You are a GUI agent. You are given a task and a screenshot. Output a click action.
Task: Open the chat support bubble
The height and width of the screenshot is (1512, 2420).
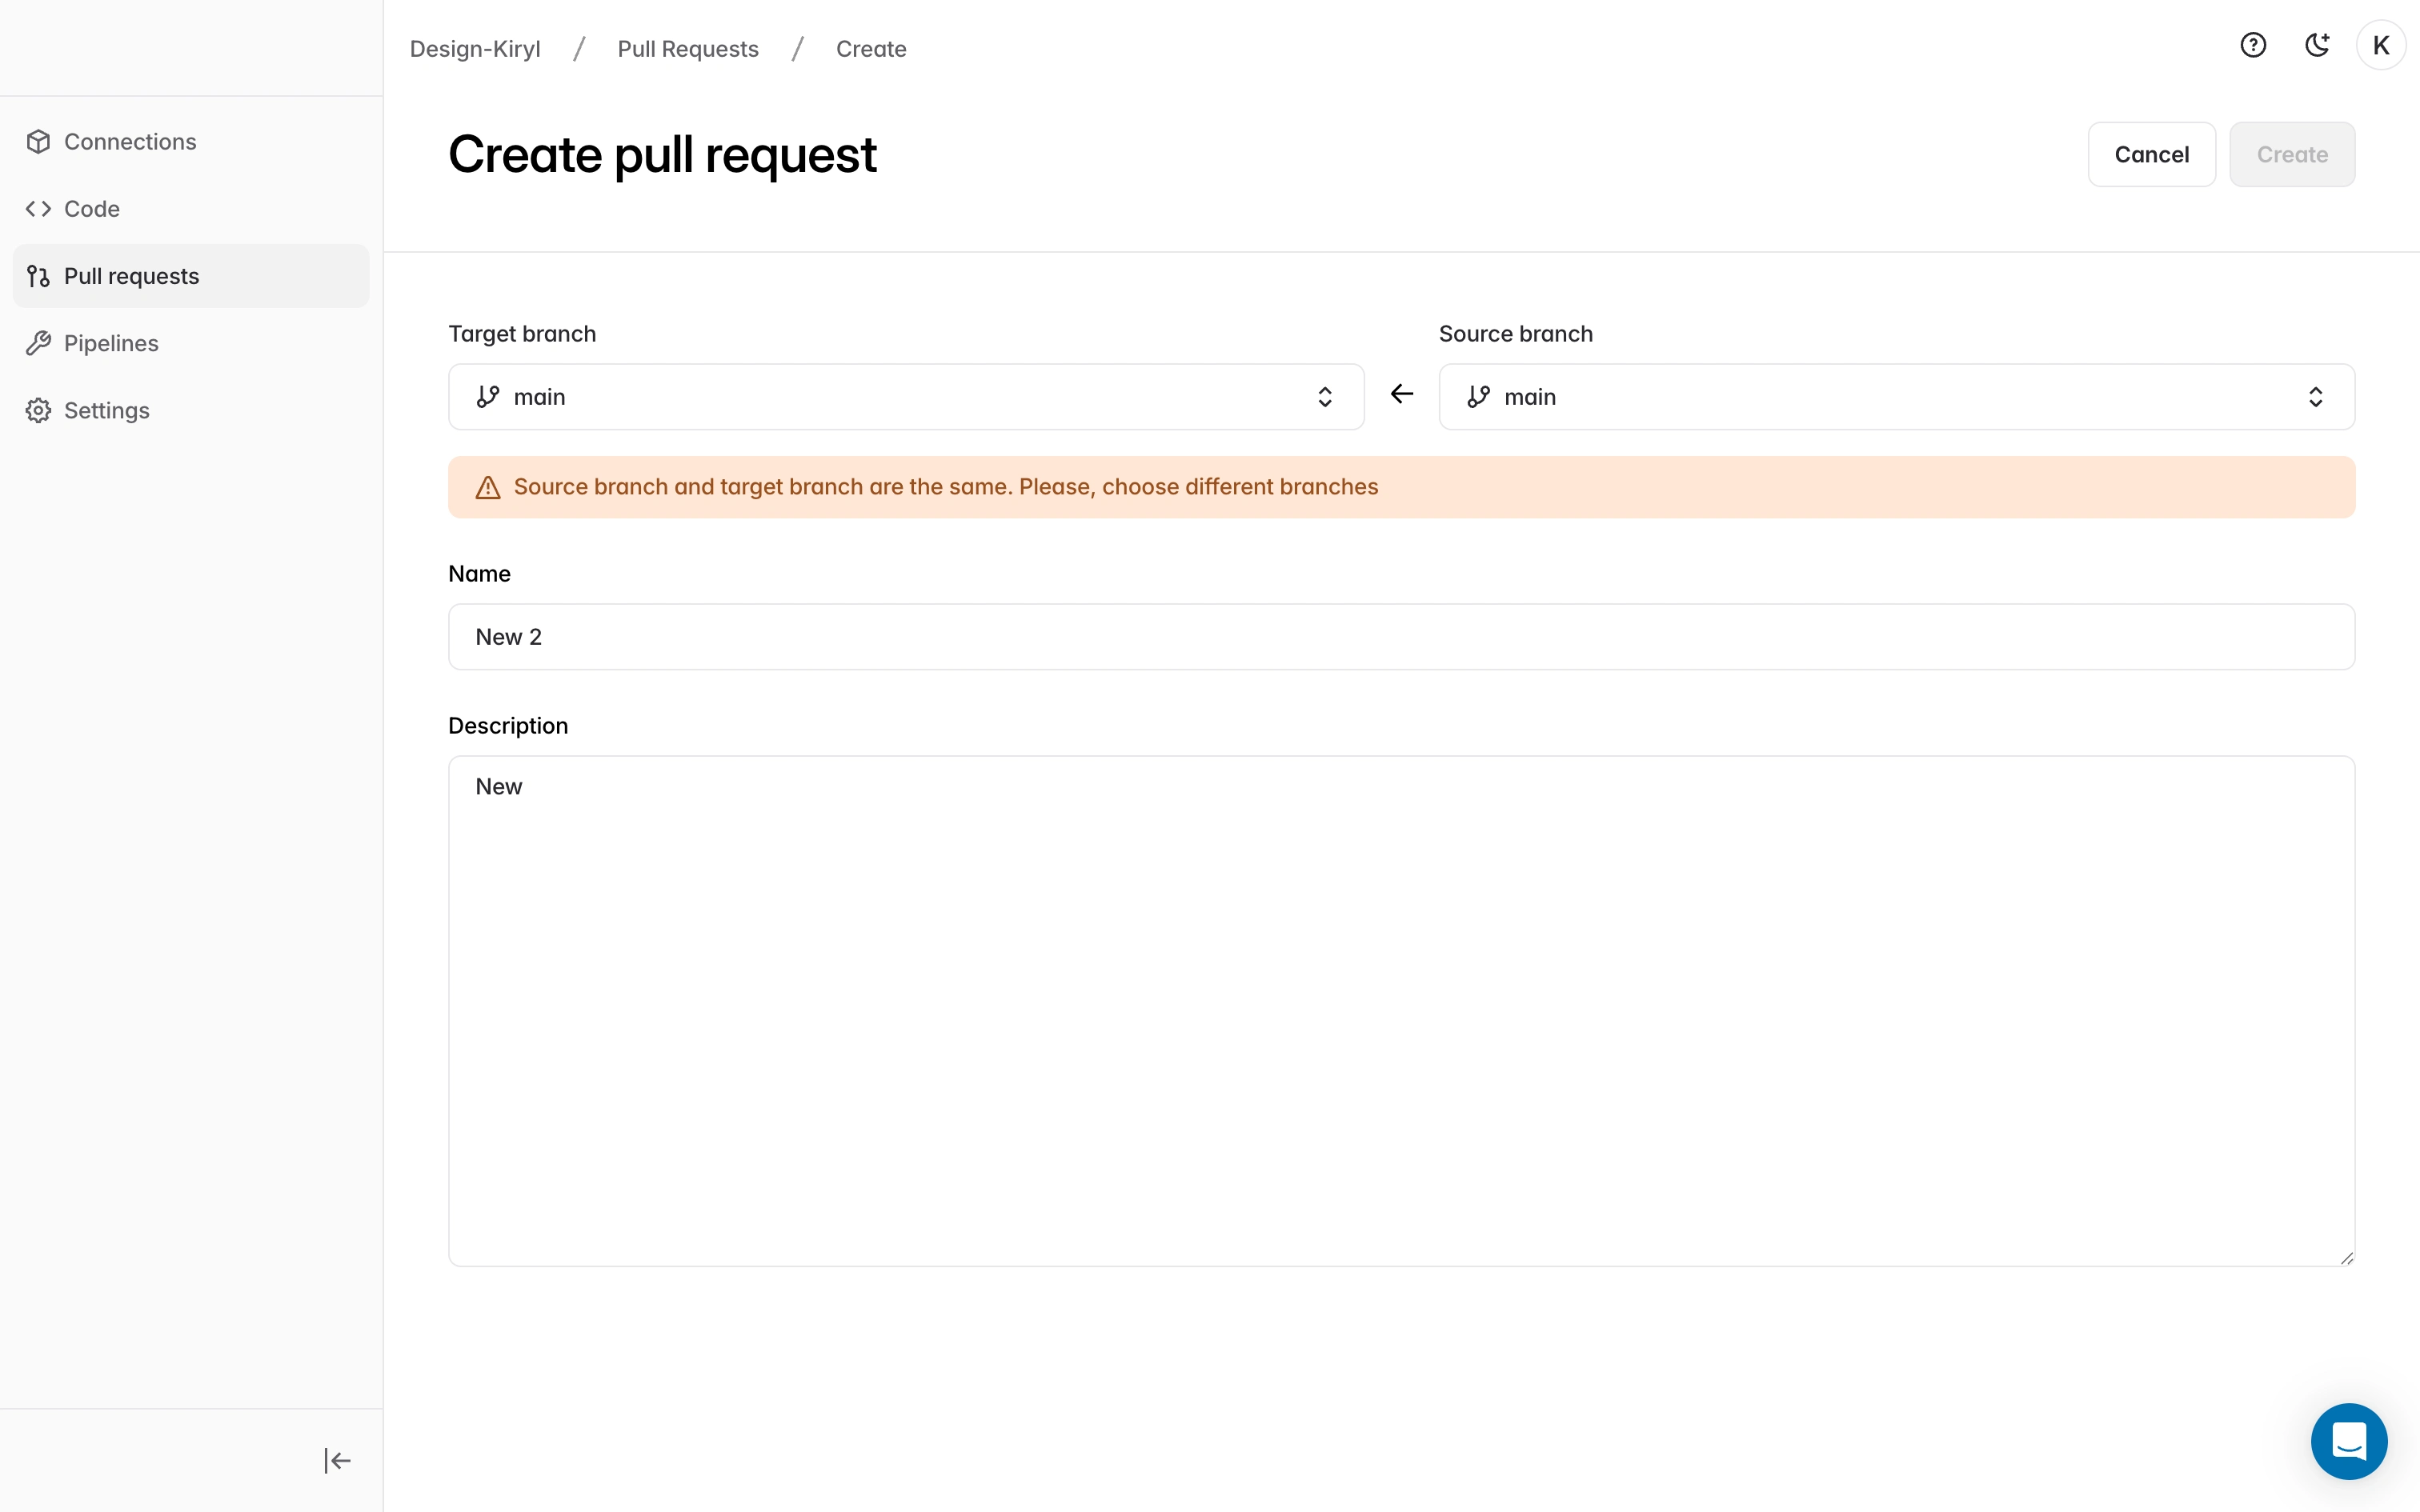point(2348,1441)
